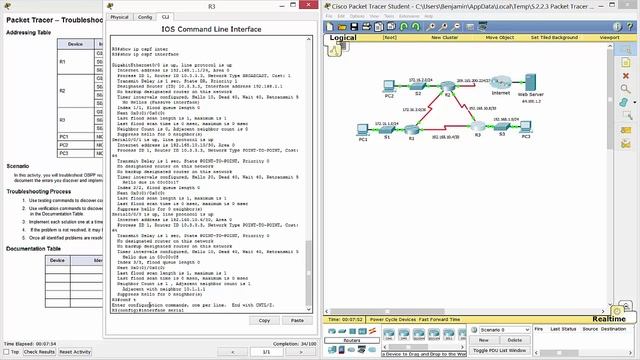Click the Check Results button
Image resolution: width=640 pixels, height=360 pixels.
[39, 352]
